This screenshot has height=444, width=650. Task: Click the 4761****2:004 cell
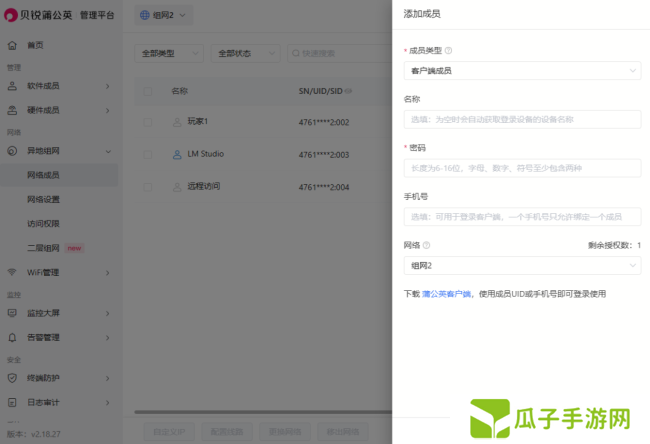tap(324, 187)
